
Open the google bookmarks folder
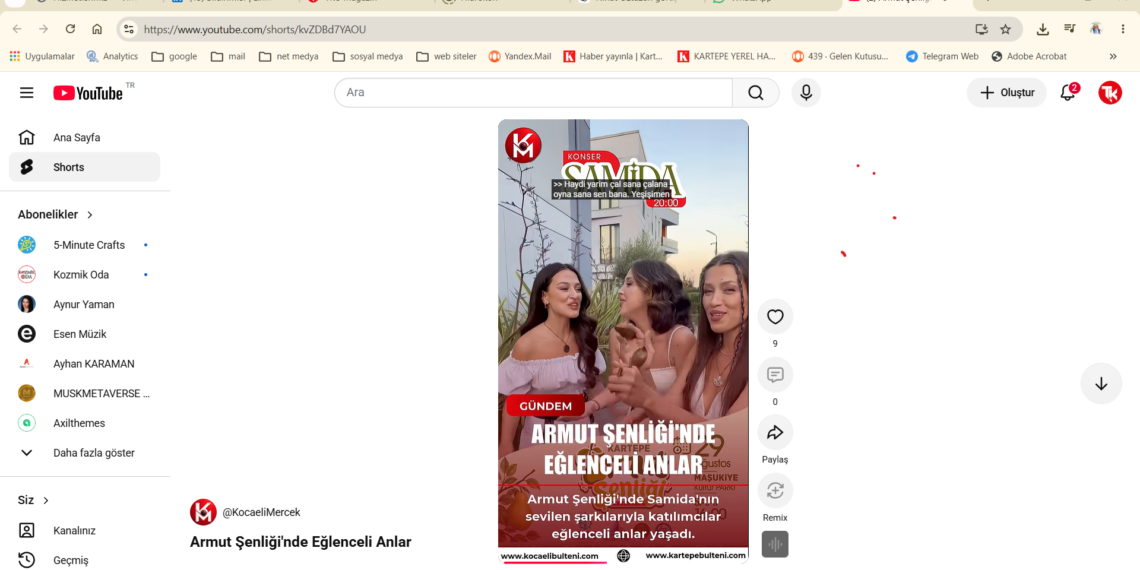174,56
